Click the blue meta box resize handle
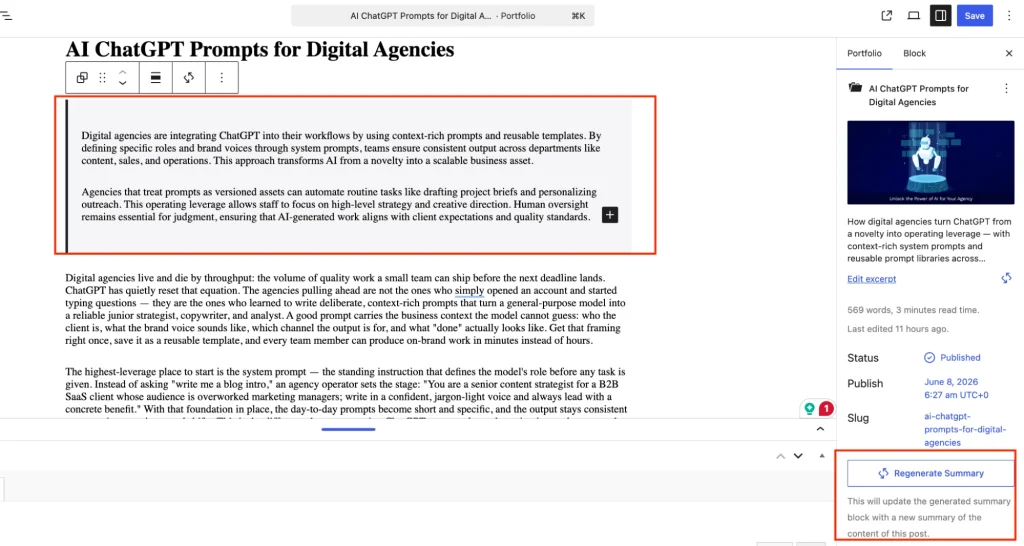 (x=348, y=429)
